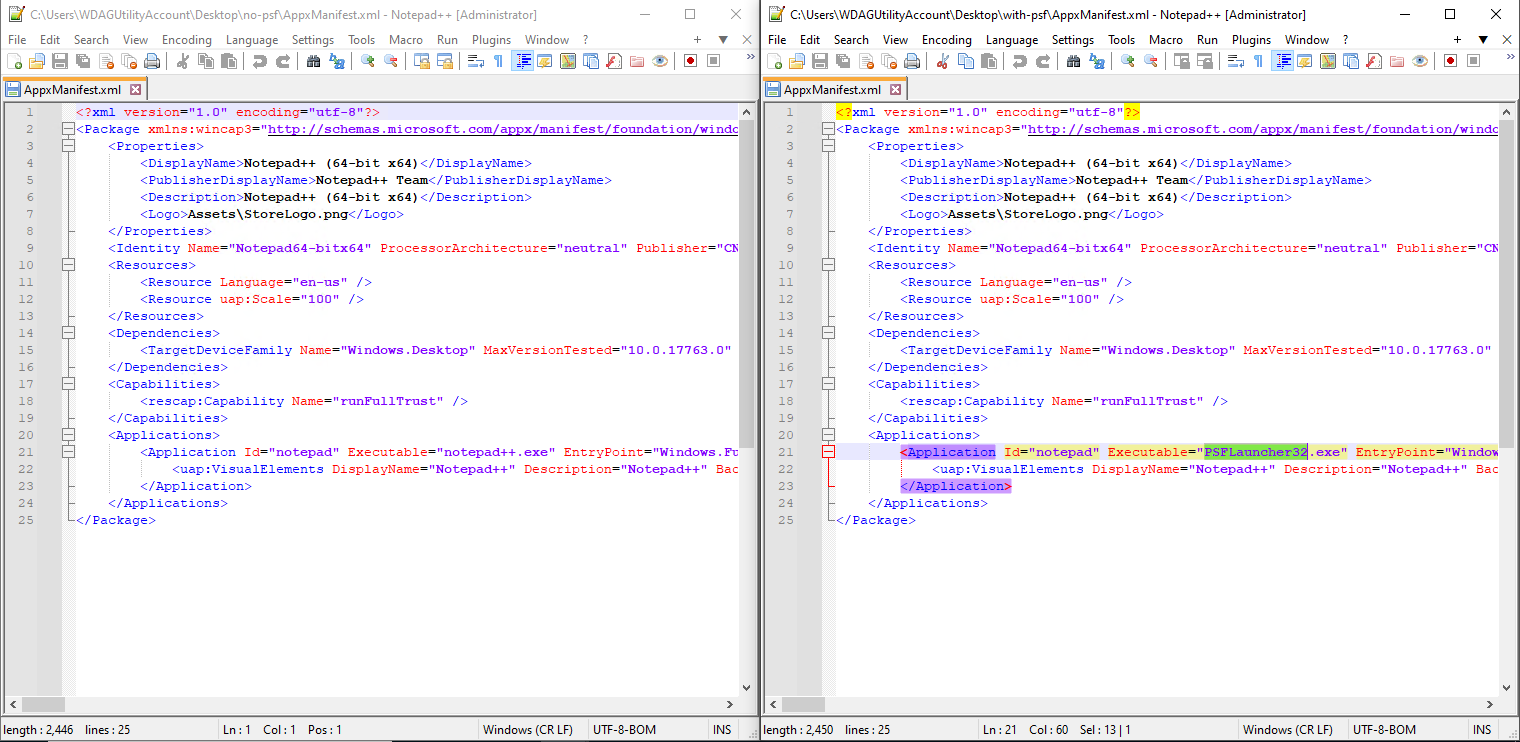This screenshot has width=1520, height=742.
Task: Click Copy icon in with-psf window toolbar
Action: (x=965, y=61)
